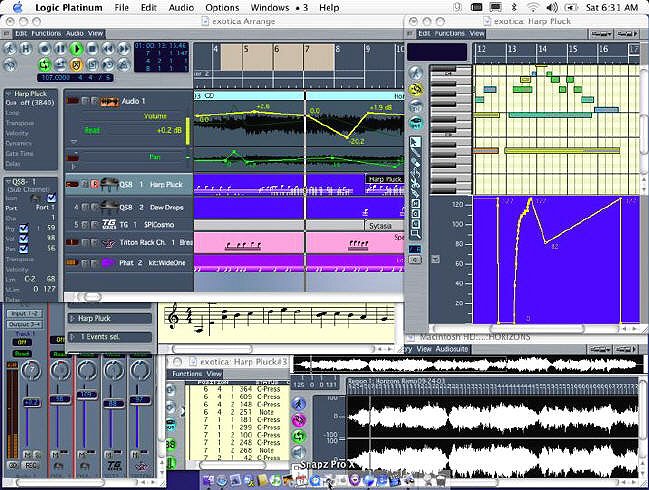Expand the 1 Events sel. box
The height and width of the screenshot is (490, 649).
[x=72, y=337]
